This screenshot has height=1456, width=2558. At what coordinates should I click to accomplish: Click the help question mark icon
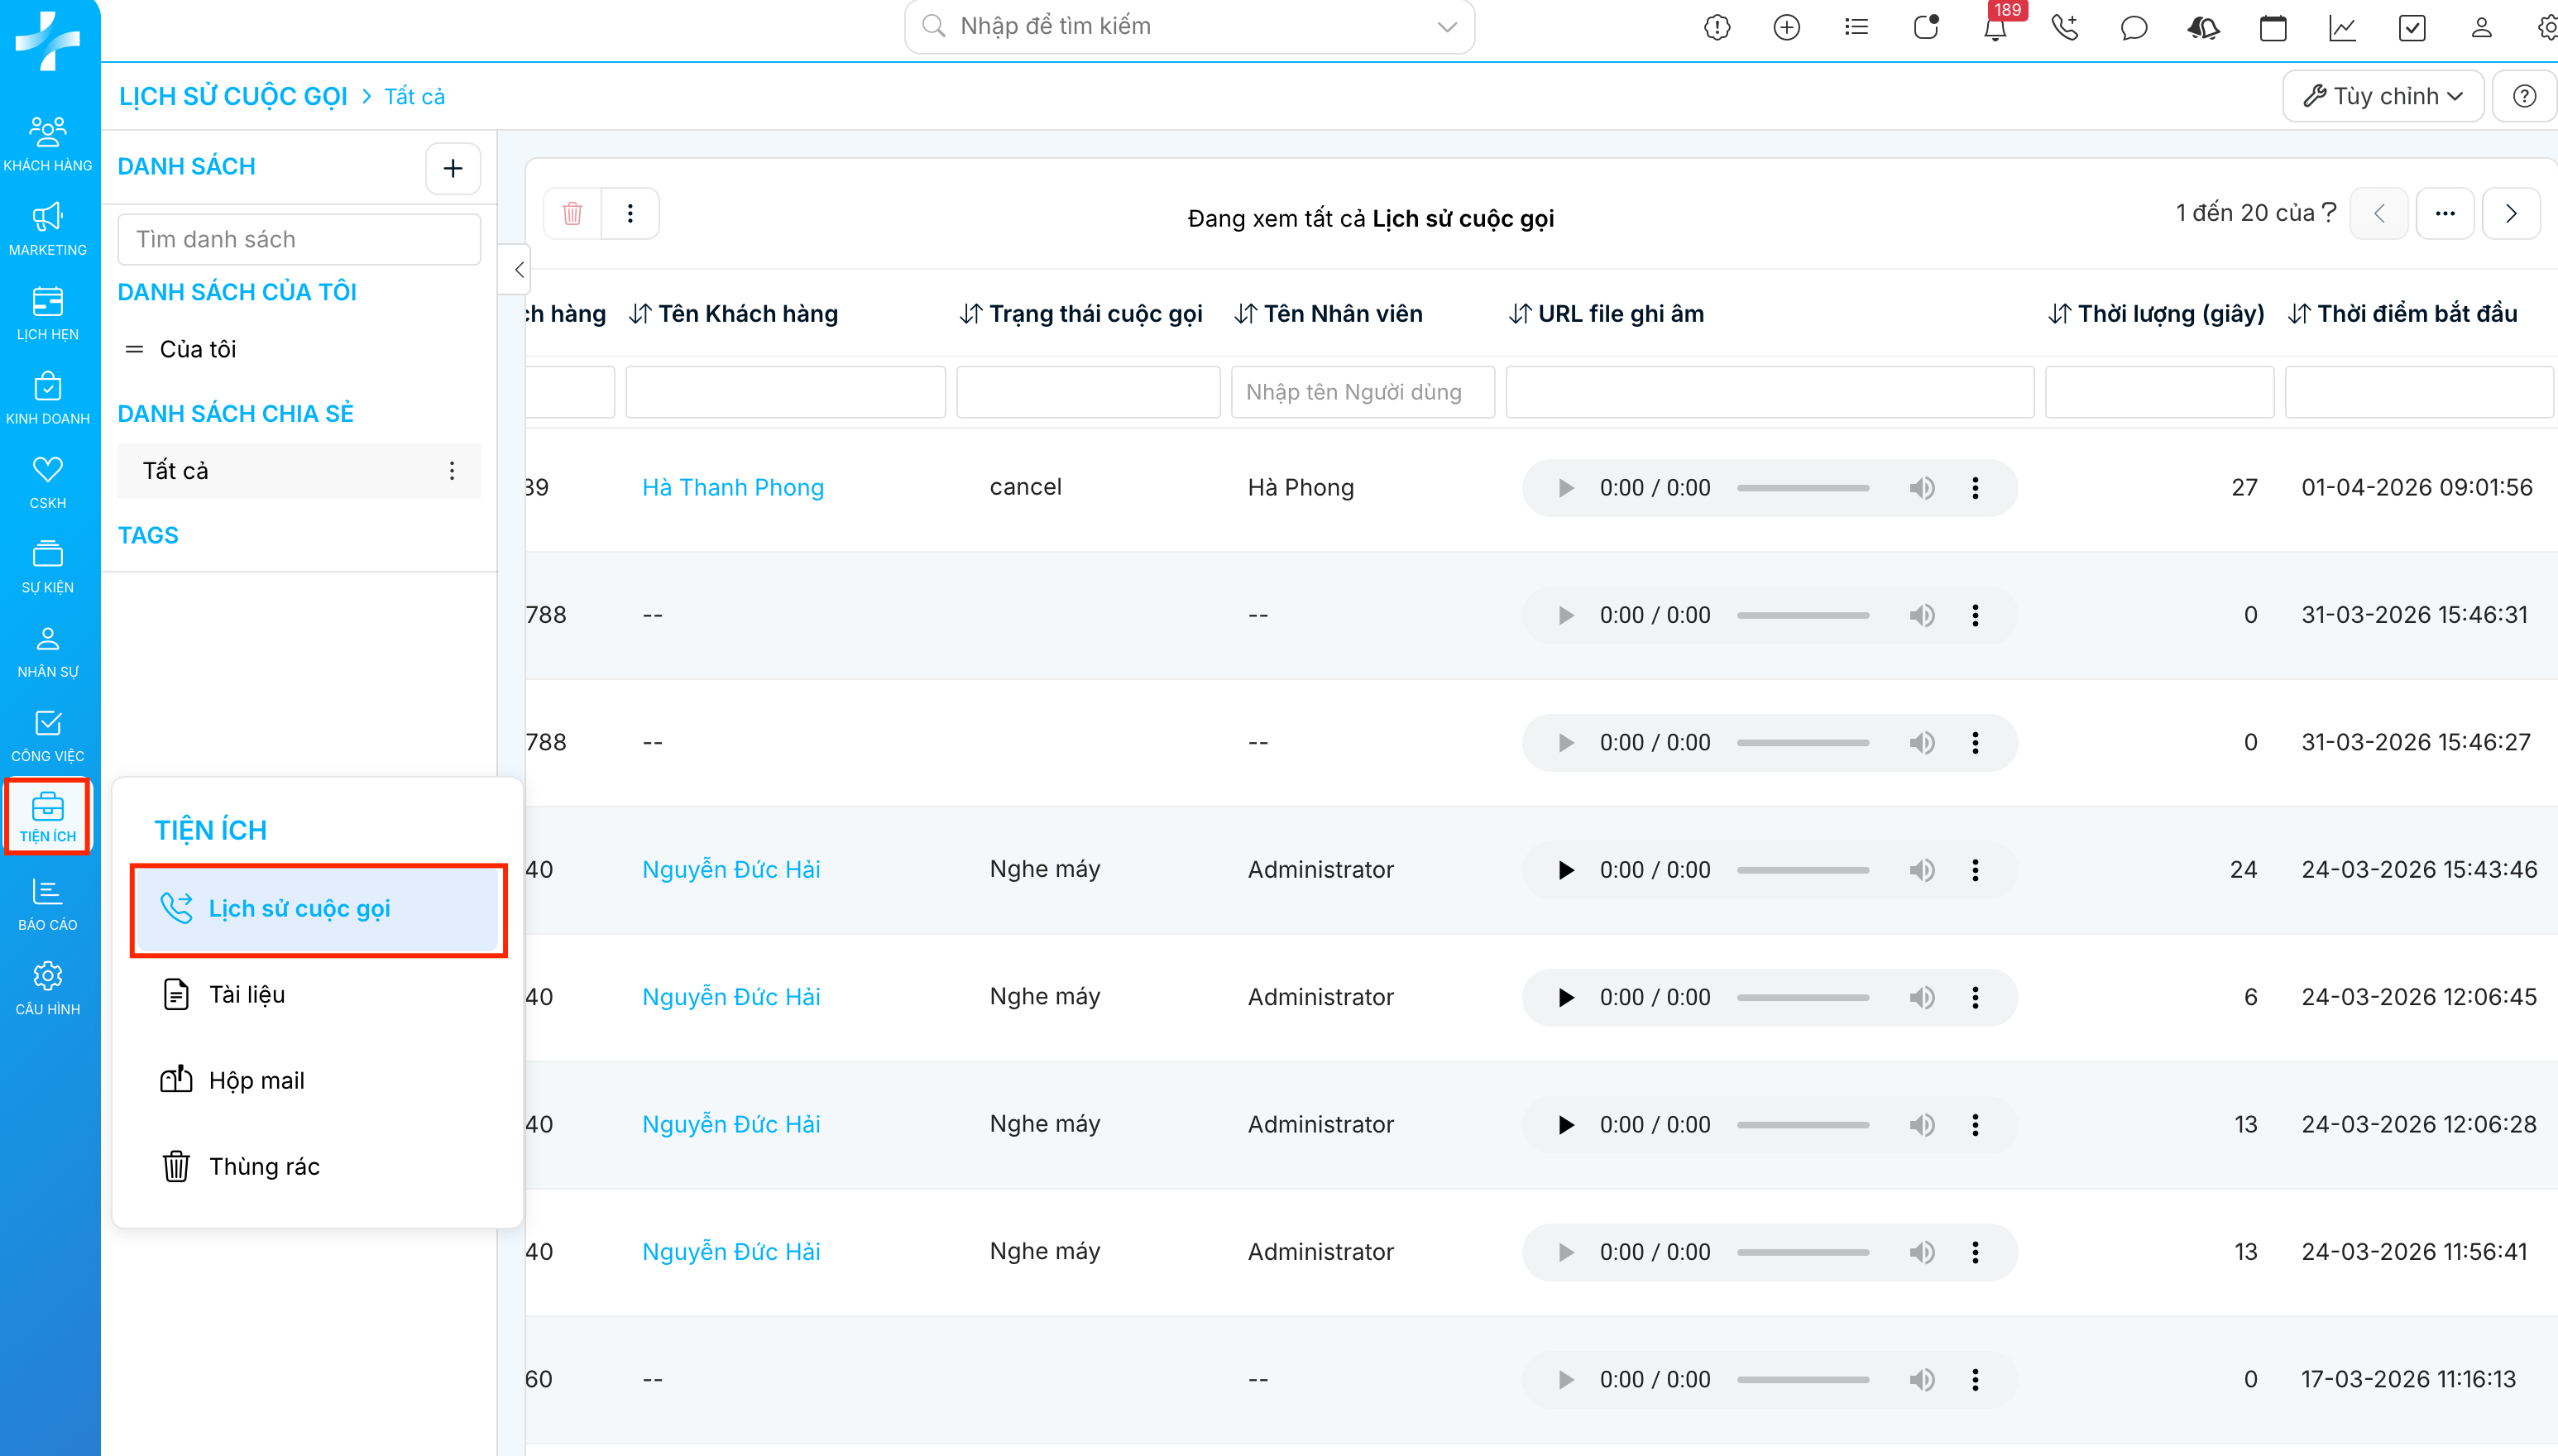click(2525, 96)
